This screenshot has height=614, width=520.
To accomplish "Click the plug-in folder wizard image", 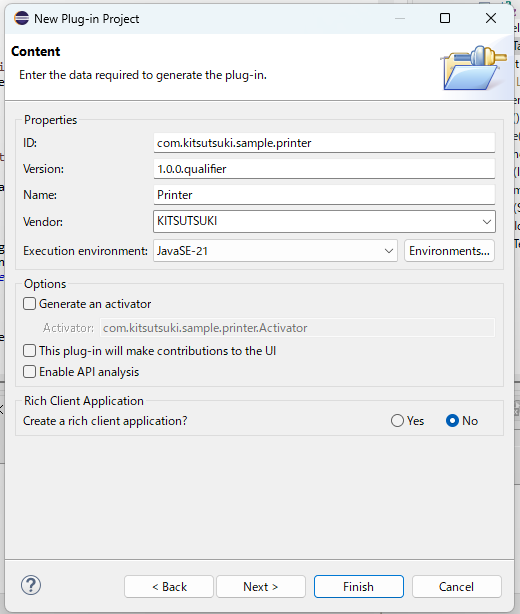I will 474,68.
